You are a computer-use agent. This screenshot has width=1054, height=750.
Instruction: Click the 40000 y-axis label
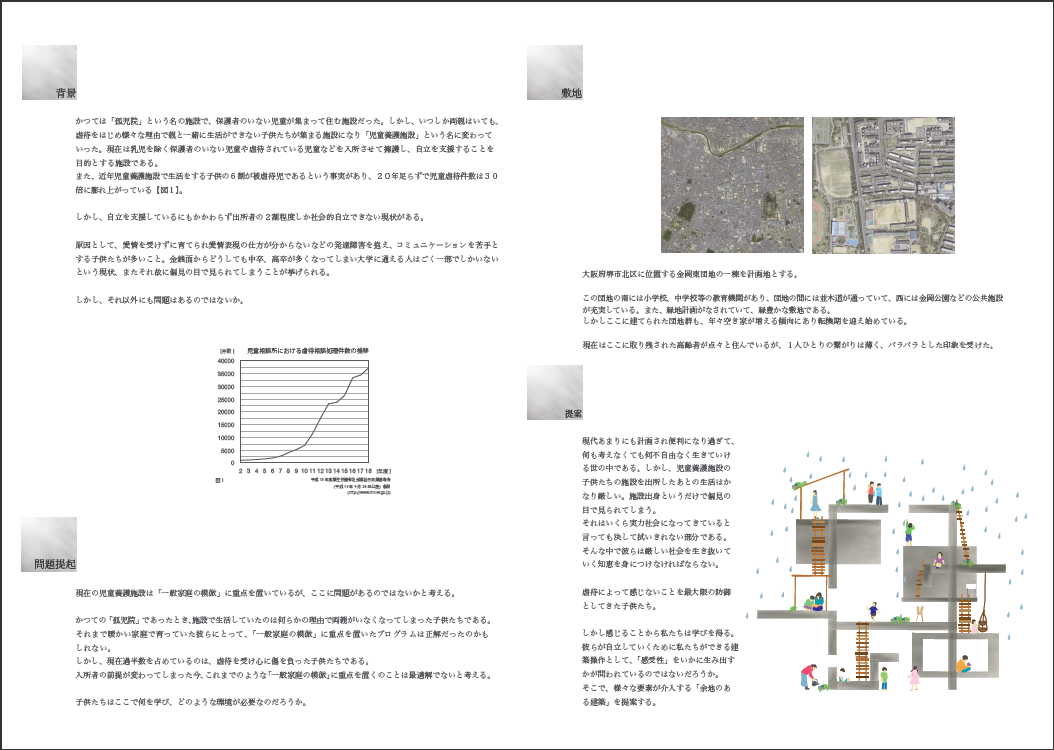click(x=225, y=361)
